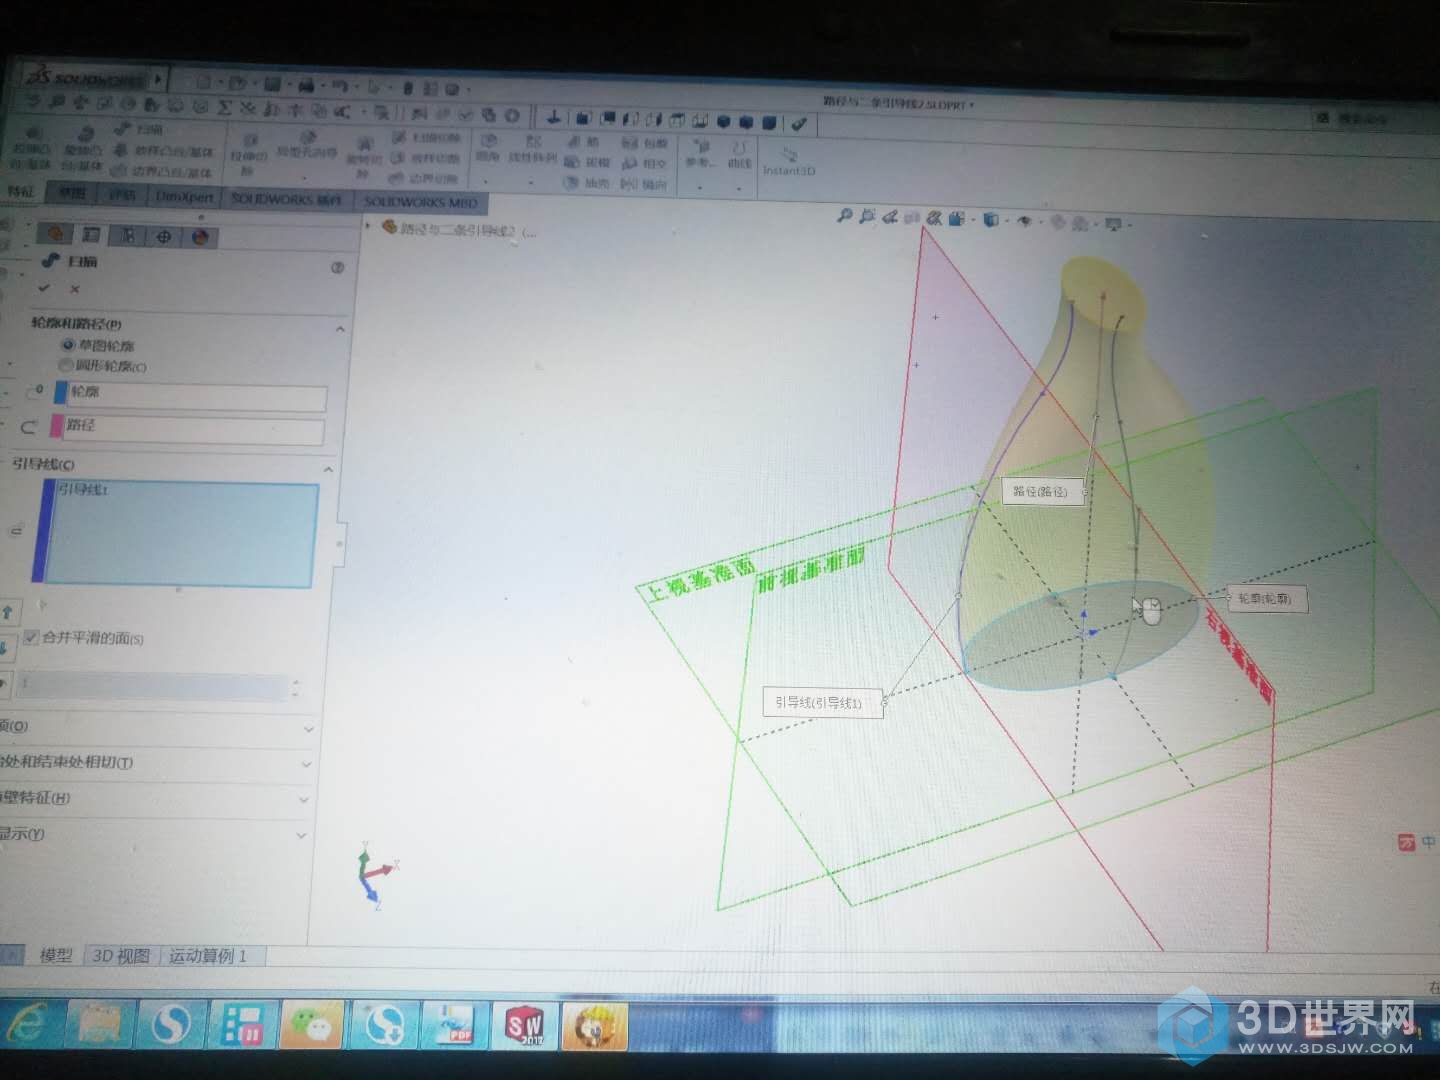Image resolution: width=1440 pixels, height=1080 pixels.
Task: Move guide curve up with arrow button
Action: click(7, 612)
